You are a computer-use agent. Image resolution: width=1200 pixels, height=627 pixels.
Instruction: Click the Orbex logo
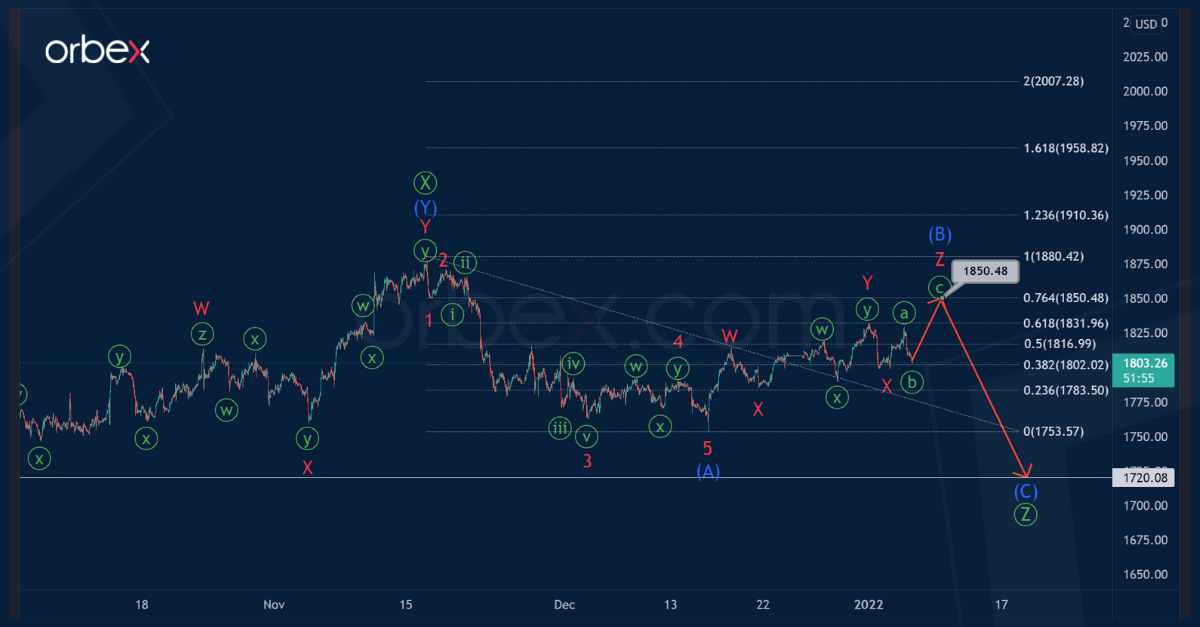97,49
